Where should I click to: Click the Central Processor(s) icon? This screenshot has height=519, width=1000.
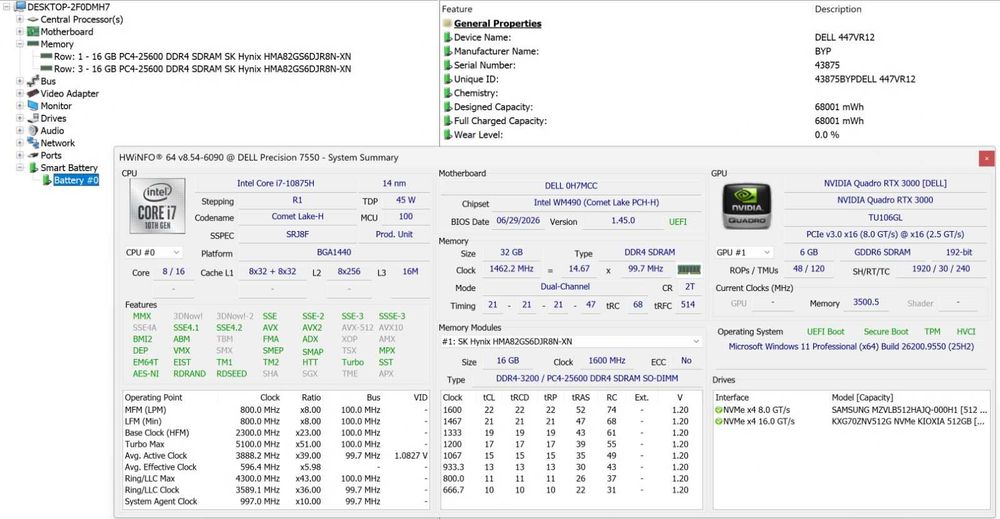tap(33, 19)
